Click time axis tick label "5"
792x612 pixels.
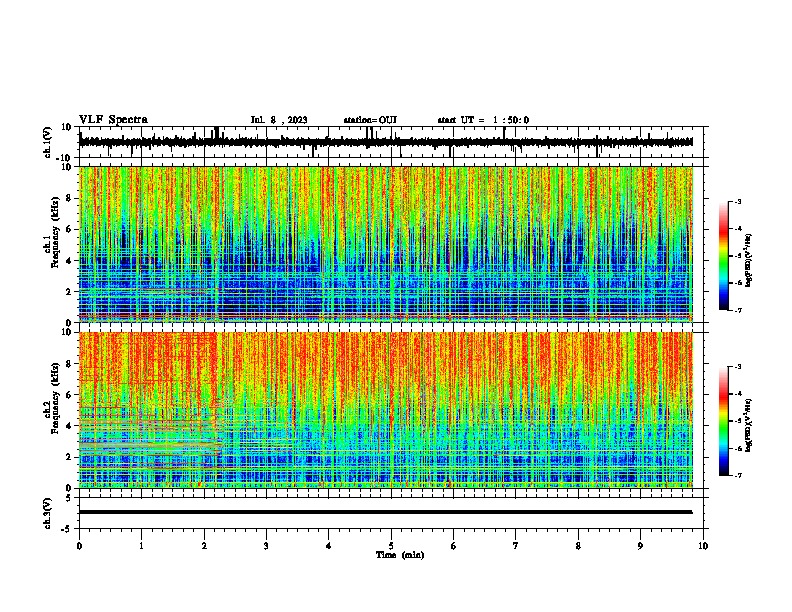[x=391, y=546]
